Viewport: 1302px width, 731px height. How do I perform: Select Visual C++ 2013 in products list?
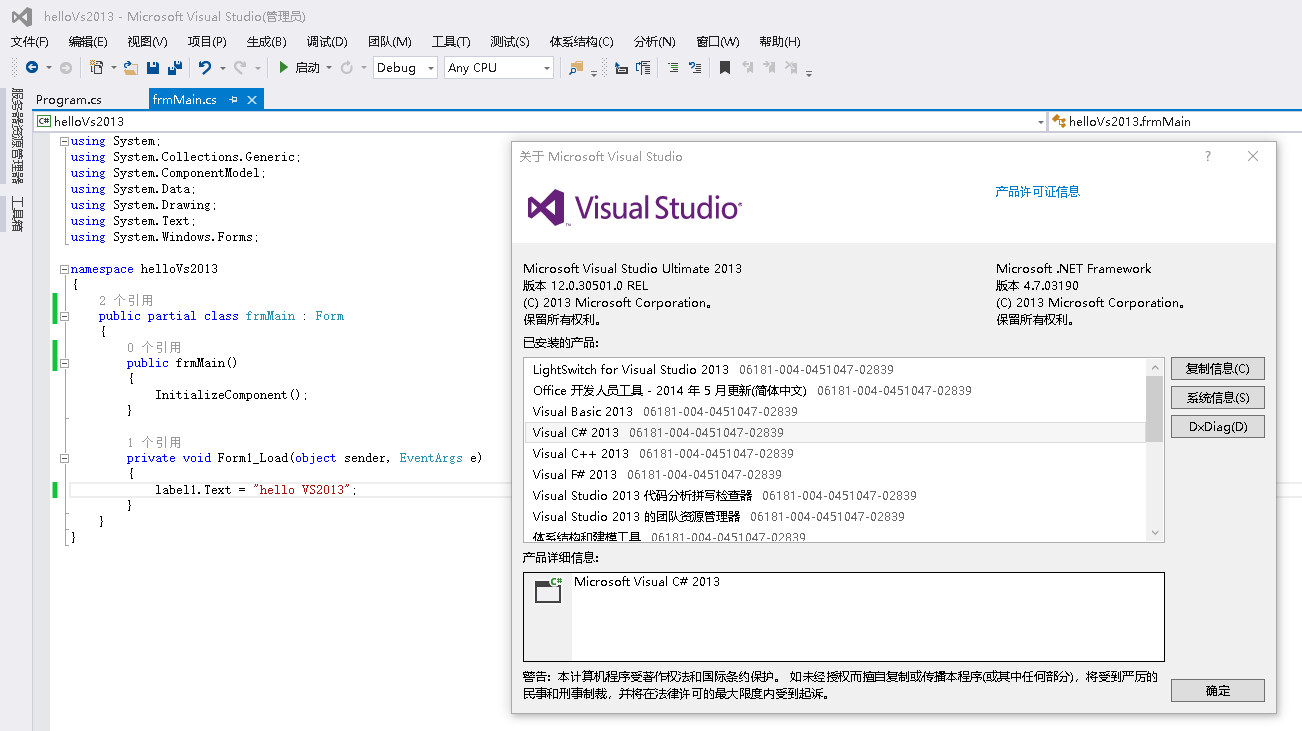pos(835,454)
